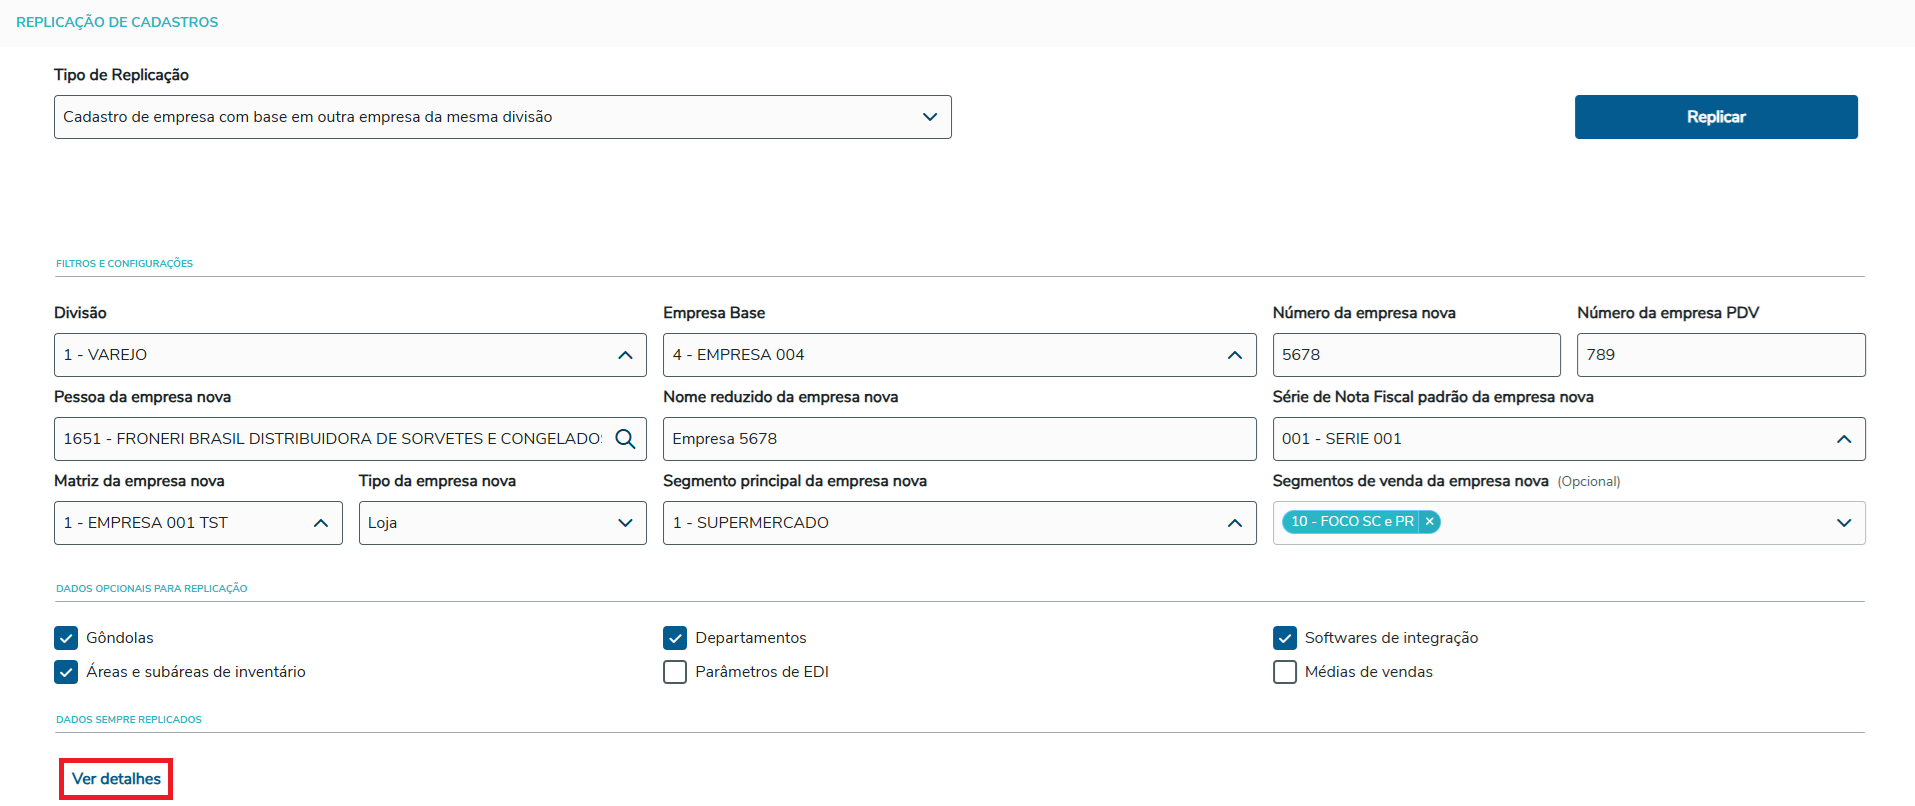Click the Segmento principal chevron arrow
The image size is (1915, 806).
[x=1234, y=523]
